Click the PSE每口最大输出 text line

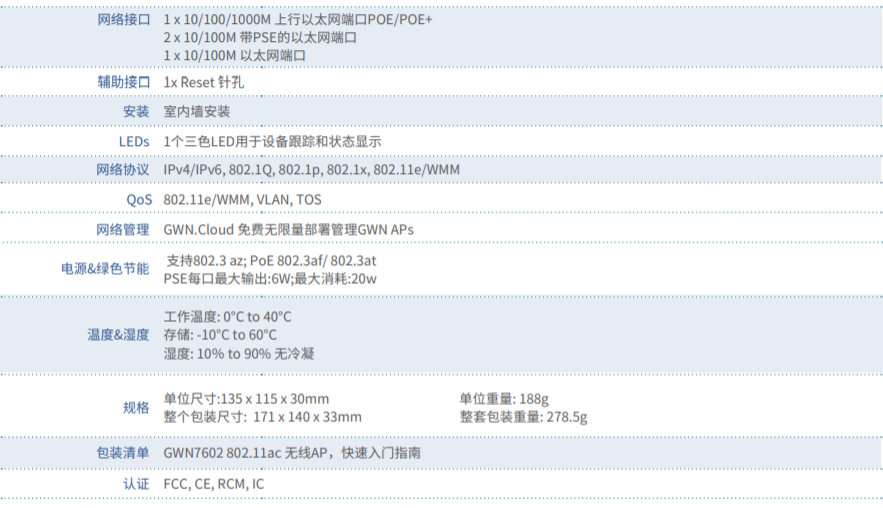pos(270,278)
